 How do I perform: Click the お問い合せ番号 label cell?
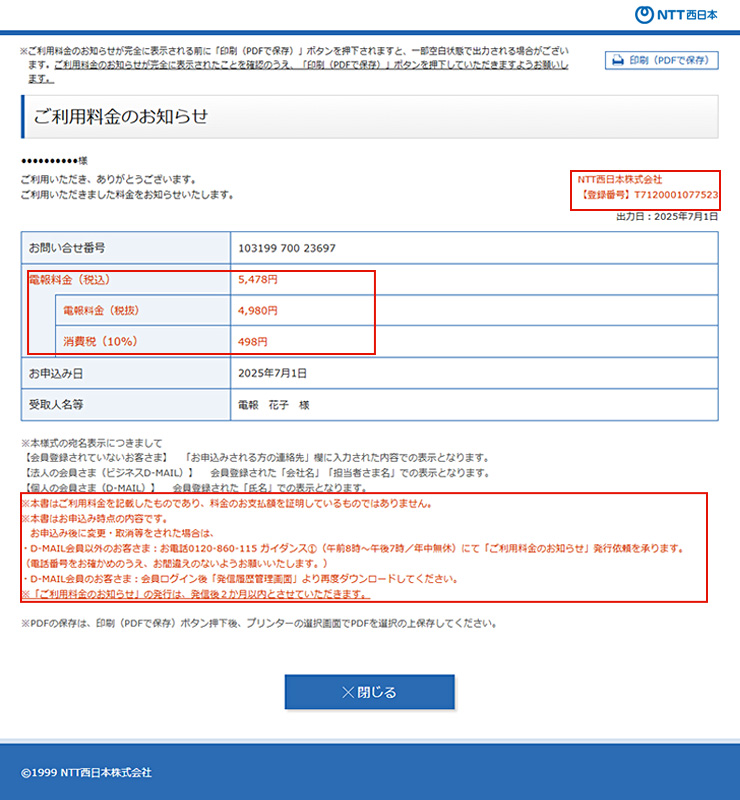(67, 248)
